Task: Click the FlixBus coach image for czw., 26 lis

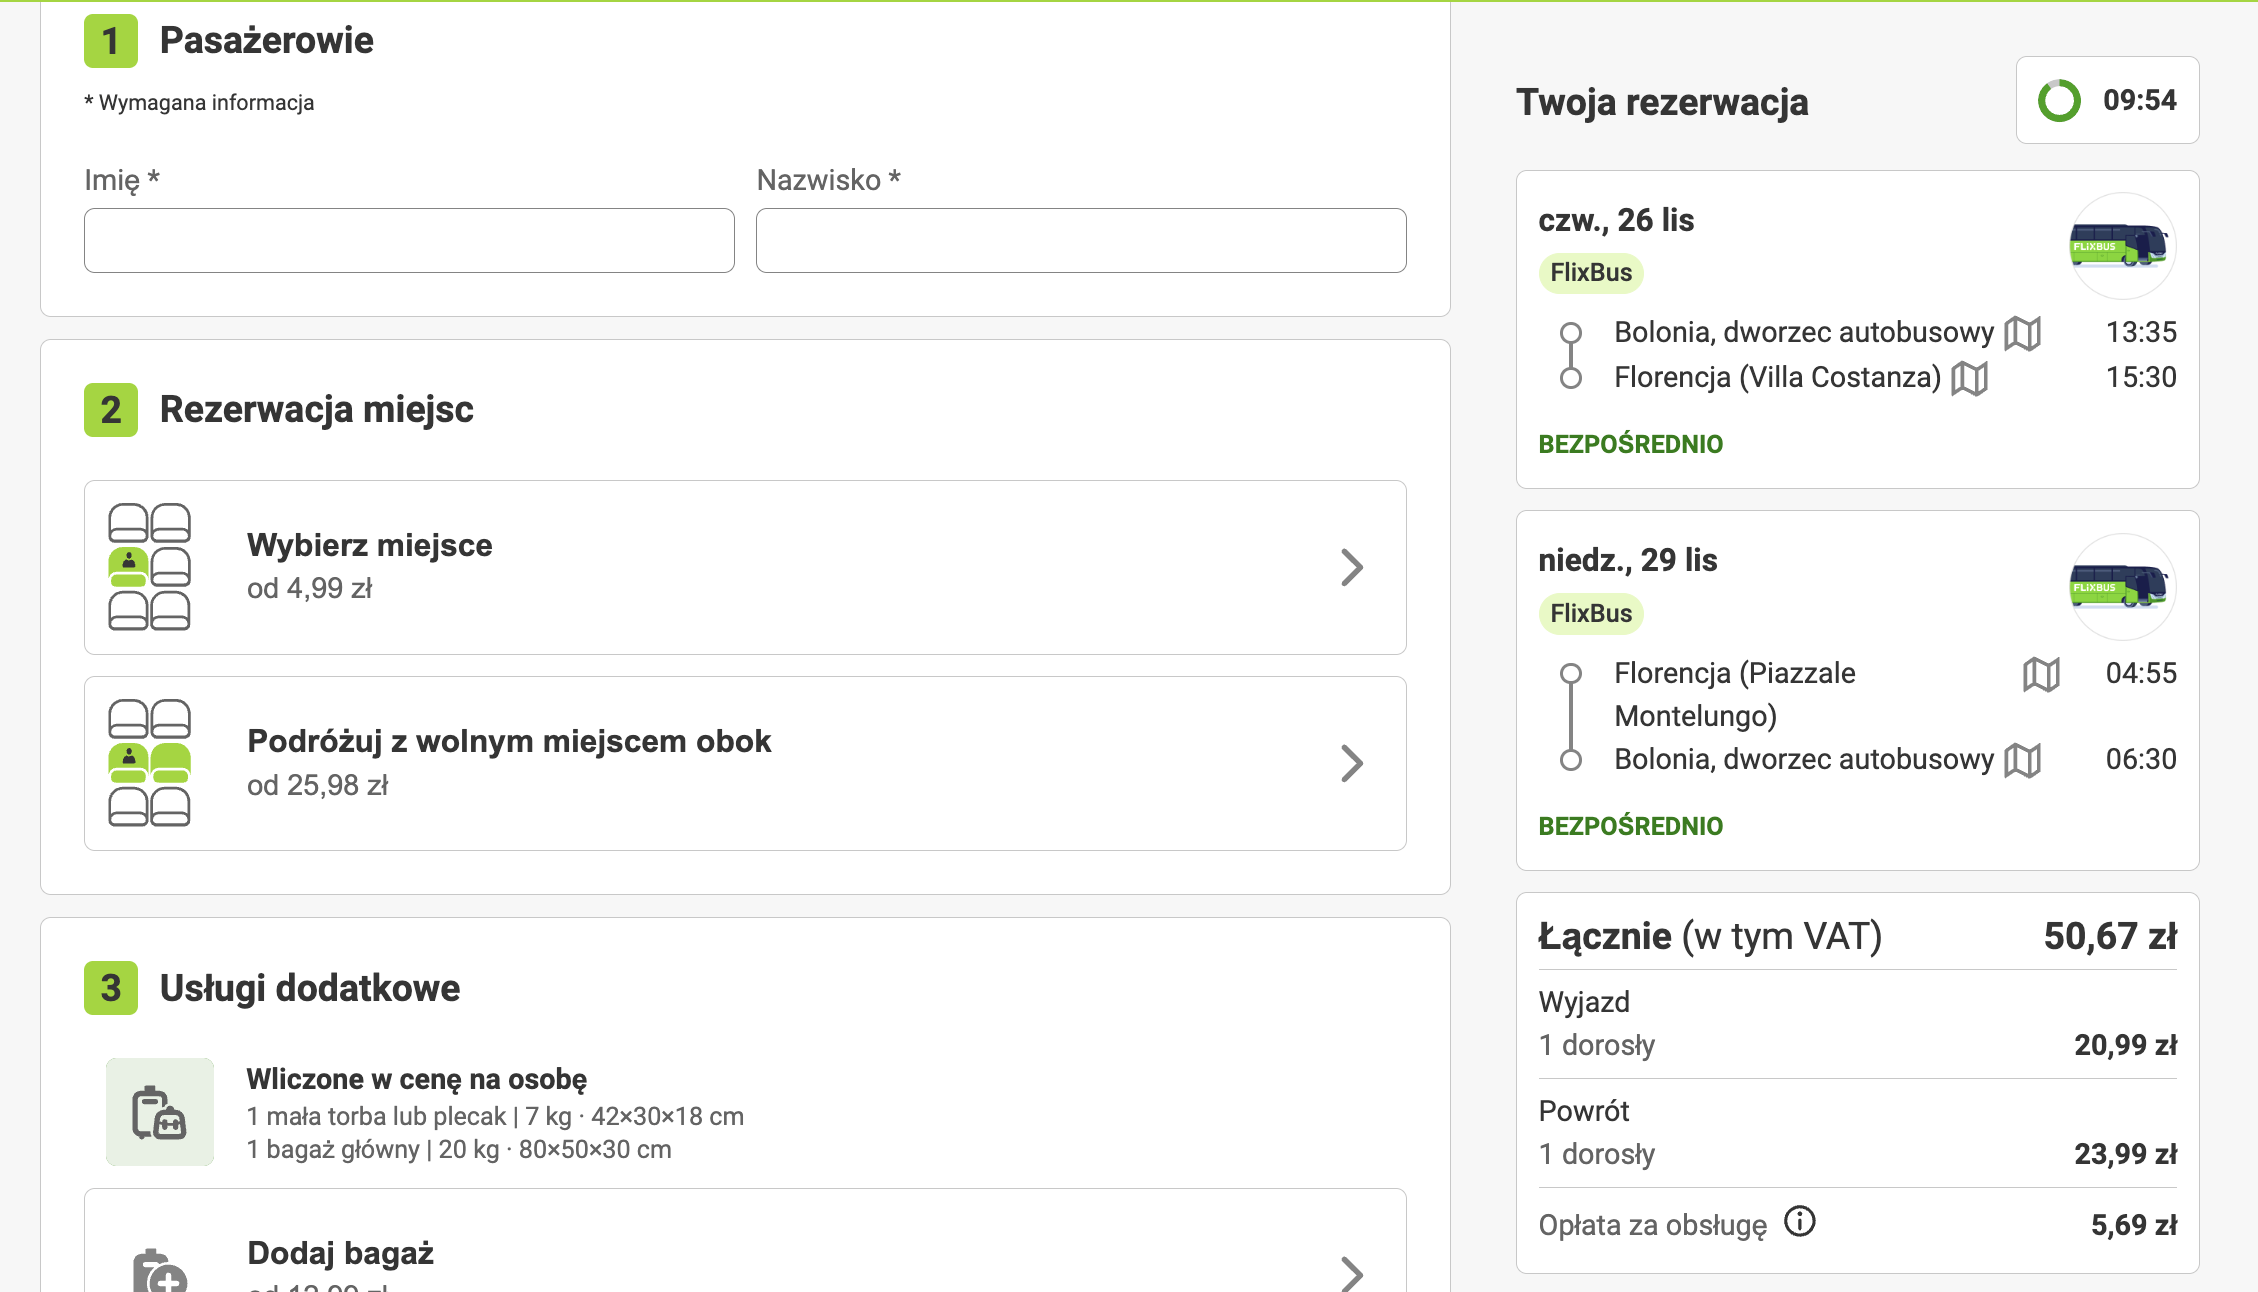Action: point(2121,246)
